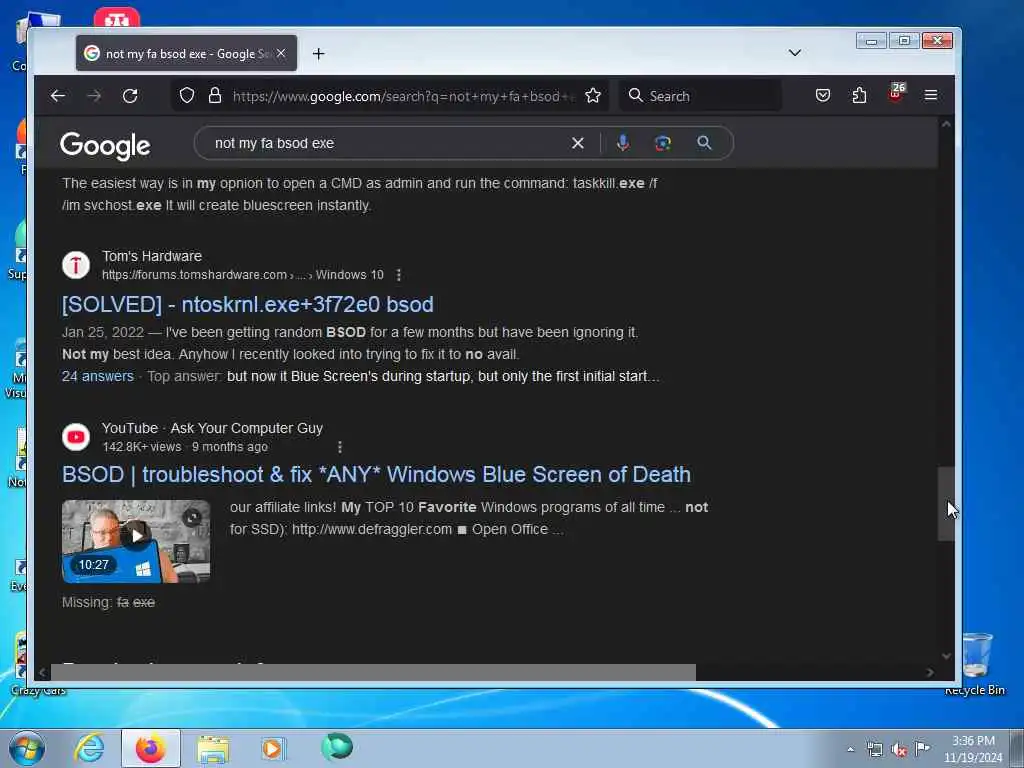1024x768 pixels.
Task: Start voice search with microphone icon
Action: (x=623, y=143)
